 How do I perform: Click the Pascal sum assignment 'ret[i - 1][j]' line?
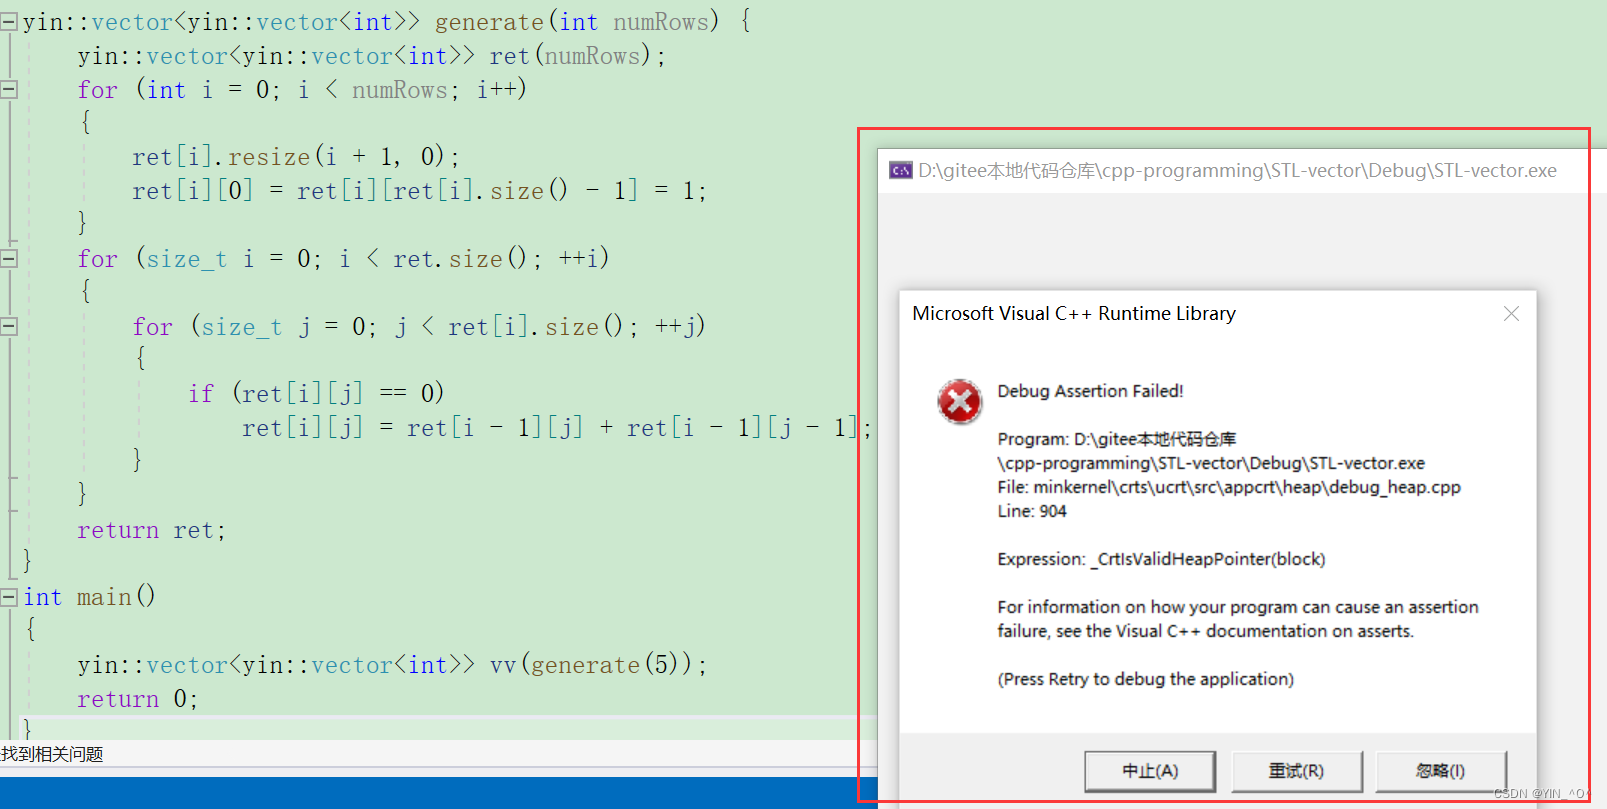click(x=557, y=428)
